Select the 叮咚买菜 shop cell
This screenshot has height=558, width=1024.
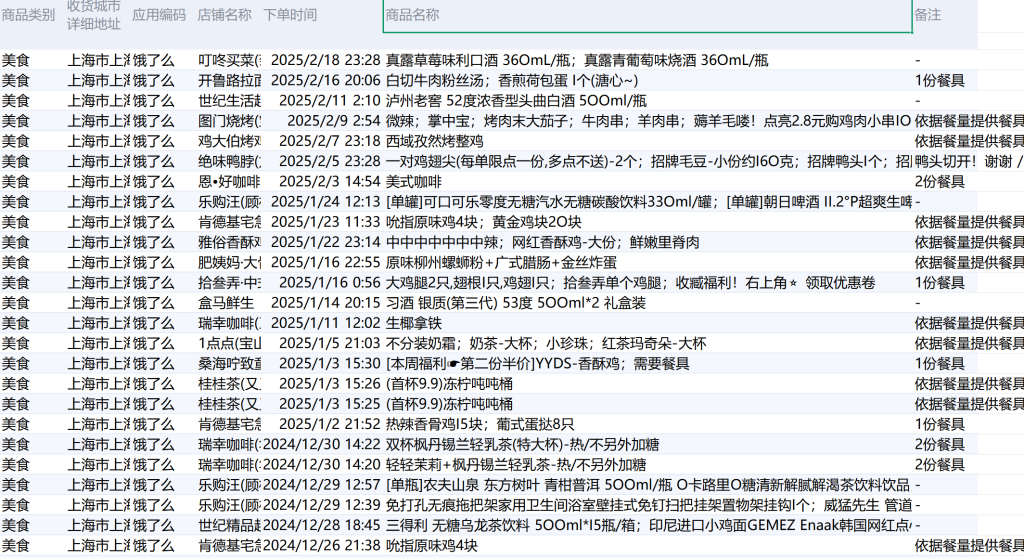pos(229,60)
